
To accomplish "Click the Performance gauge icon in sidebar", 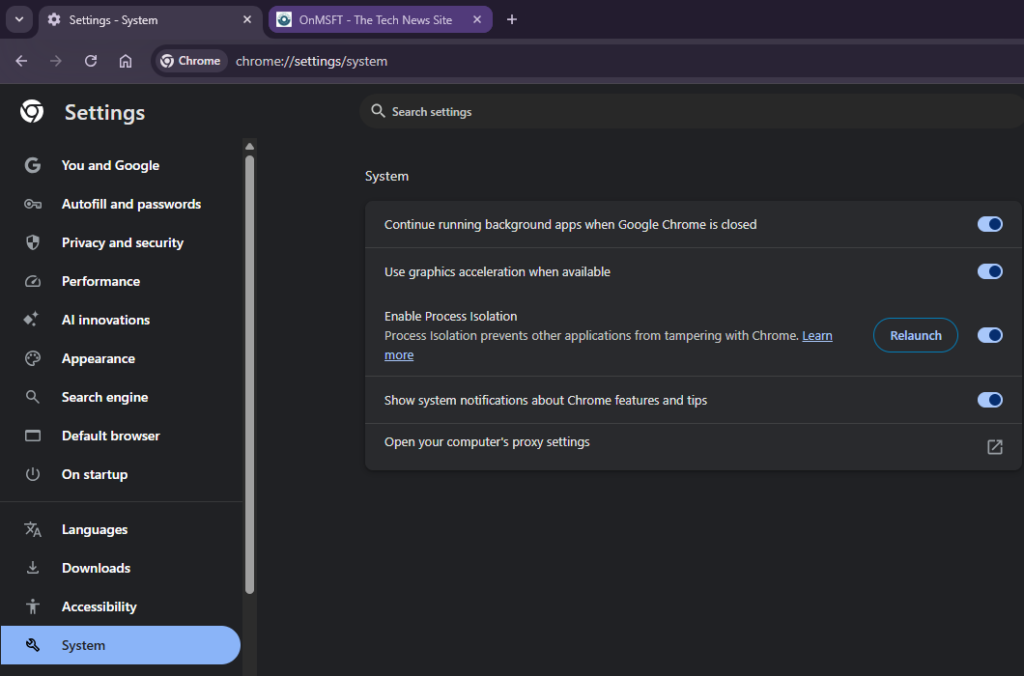I will (32, 282).
